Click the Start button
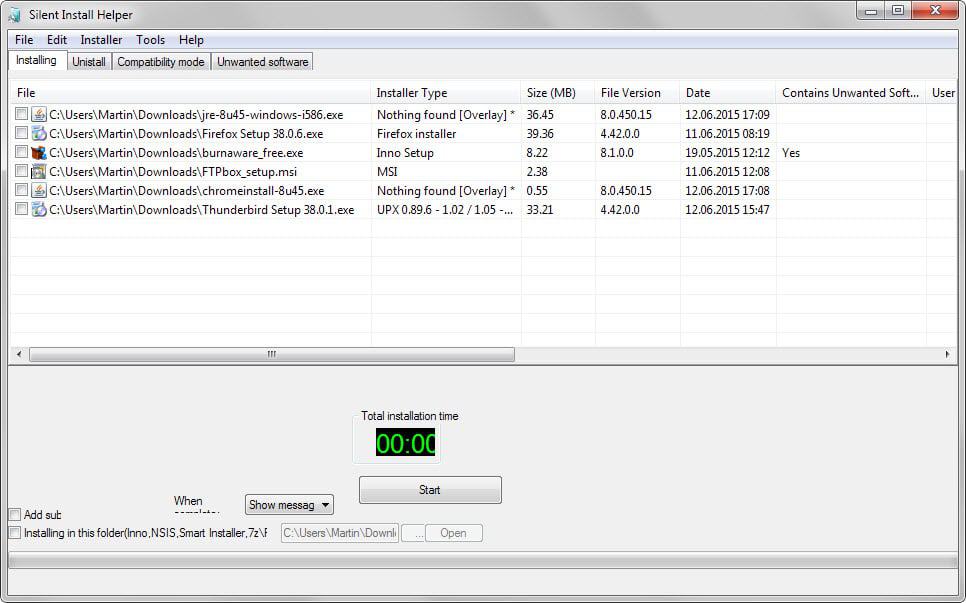This screenshot has width=966, height=603. pos(429,490)
